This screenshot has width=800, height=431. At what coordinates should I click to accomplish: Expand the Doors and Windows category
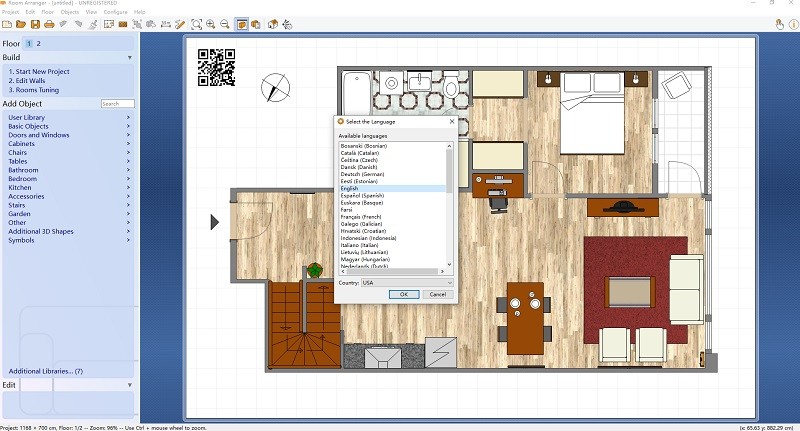(x=68, y=135)
